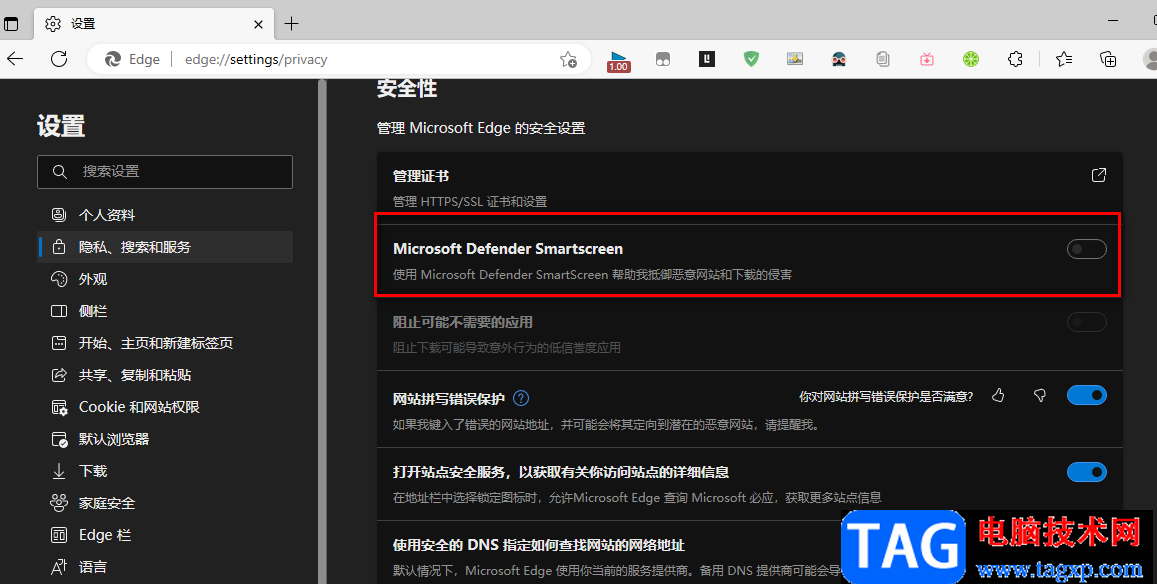Select 隐私、搜索和服务 in sidebar

coord(165,247)
